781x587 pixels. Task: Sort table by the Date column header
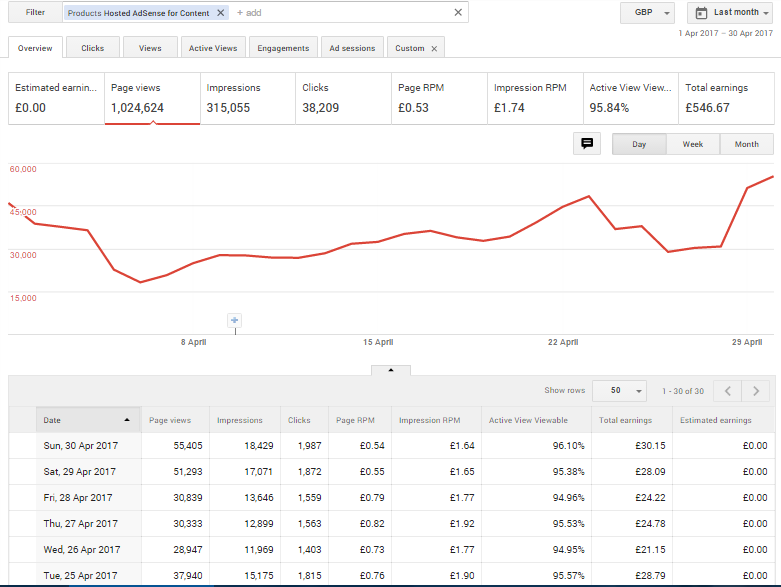[88, 420]
